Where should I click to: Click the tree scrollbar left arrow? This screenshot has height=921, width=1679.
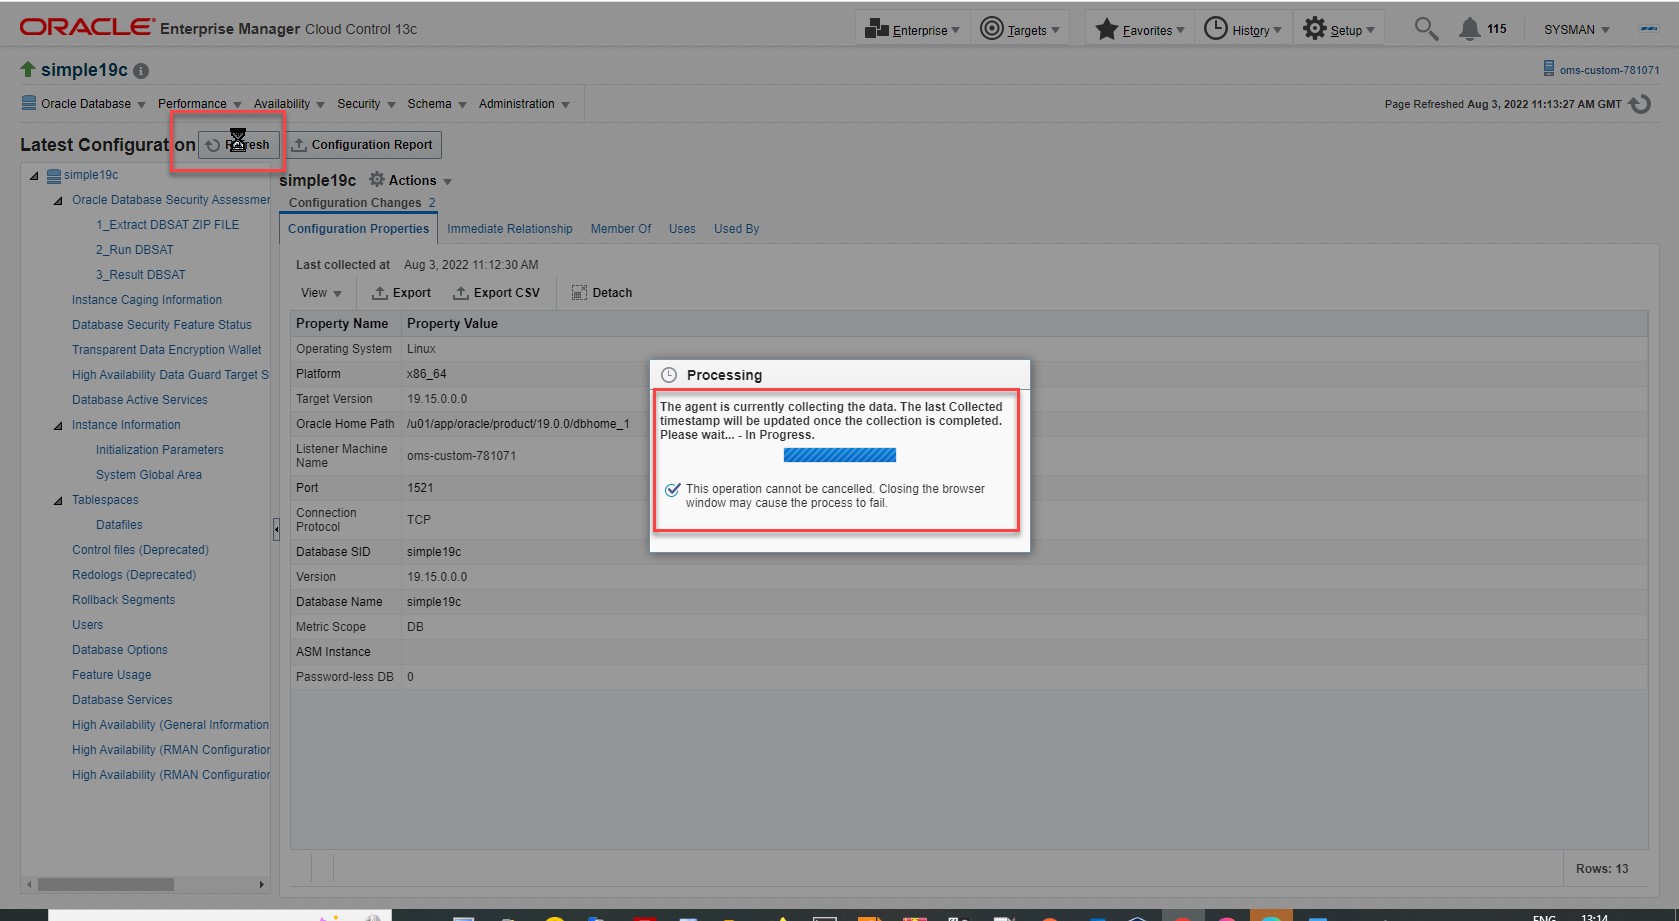[29, 885]
